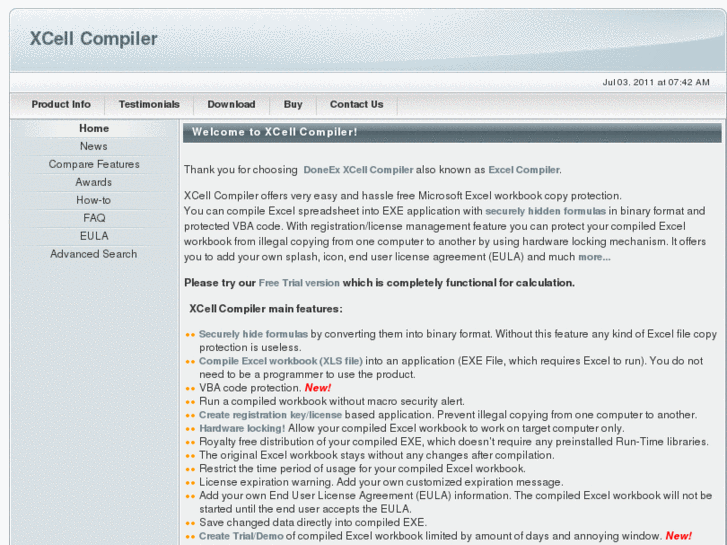Click the Save changed data directly line
The width and height of the screenshot is (727, 545).
pyautogui.click(x=313, y=522)
